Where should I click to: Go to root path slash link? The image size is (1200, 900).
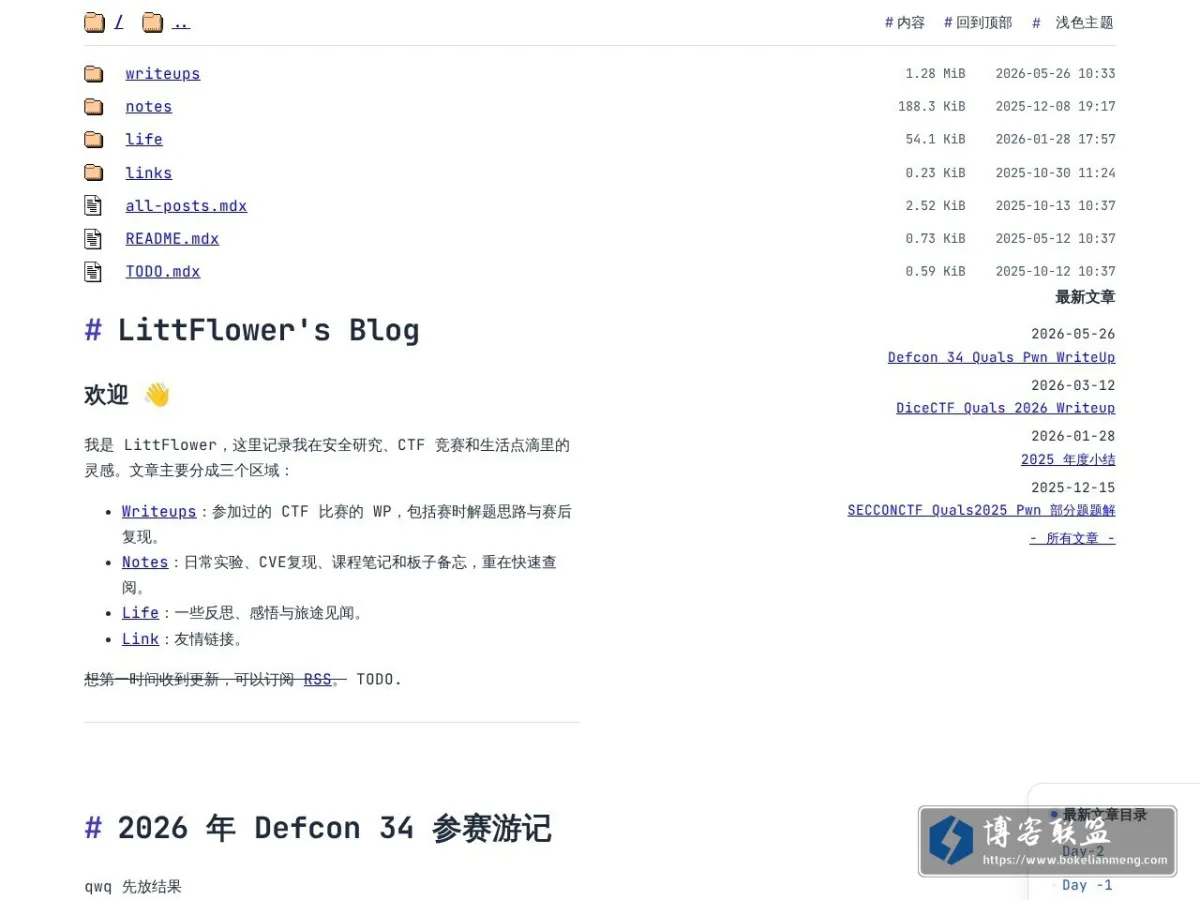click(x=119, y=22)
